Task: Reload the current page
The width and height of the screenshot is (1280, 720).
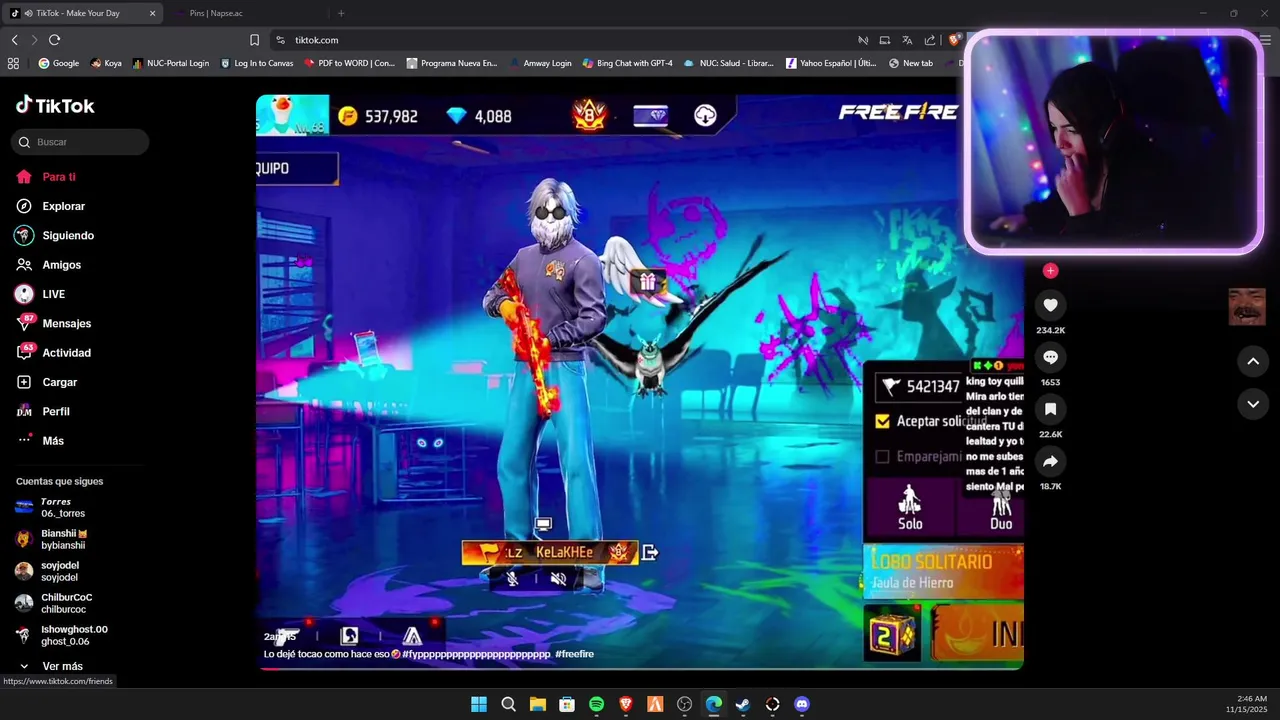Action: 54,40
